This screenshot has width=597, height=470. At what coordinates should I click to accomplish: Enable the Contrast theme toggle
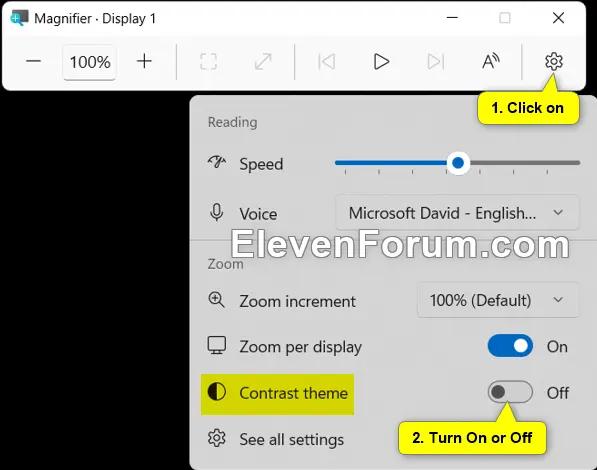pos(510,392)
